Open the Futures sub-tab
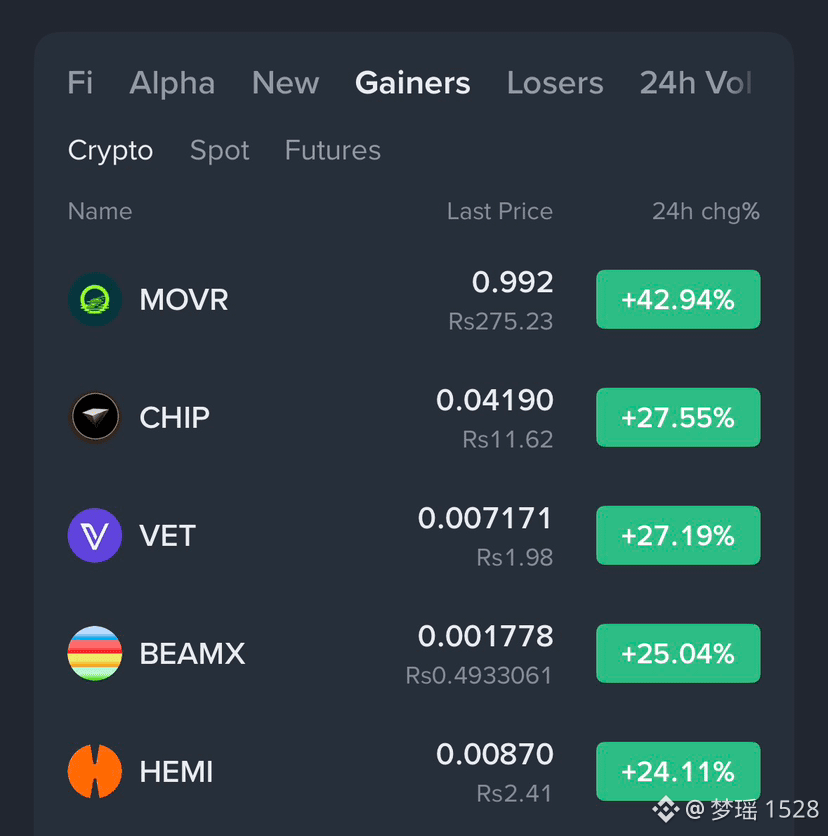Viewport: 828px width, 836px height. 333,150
